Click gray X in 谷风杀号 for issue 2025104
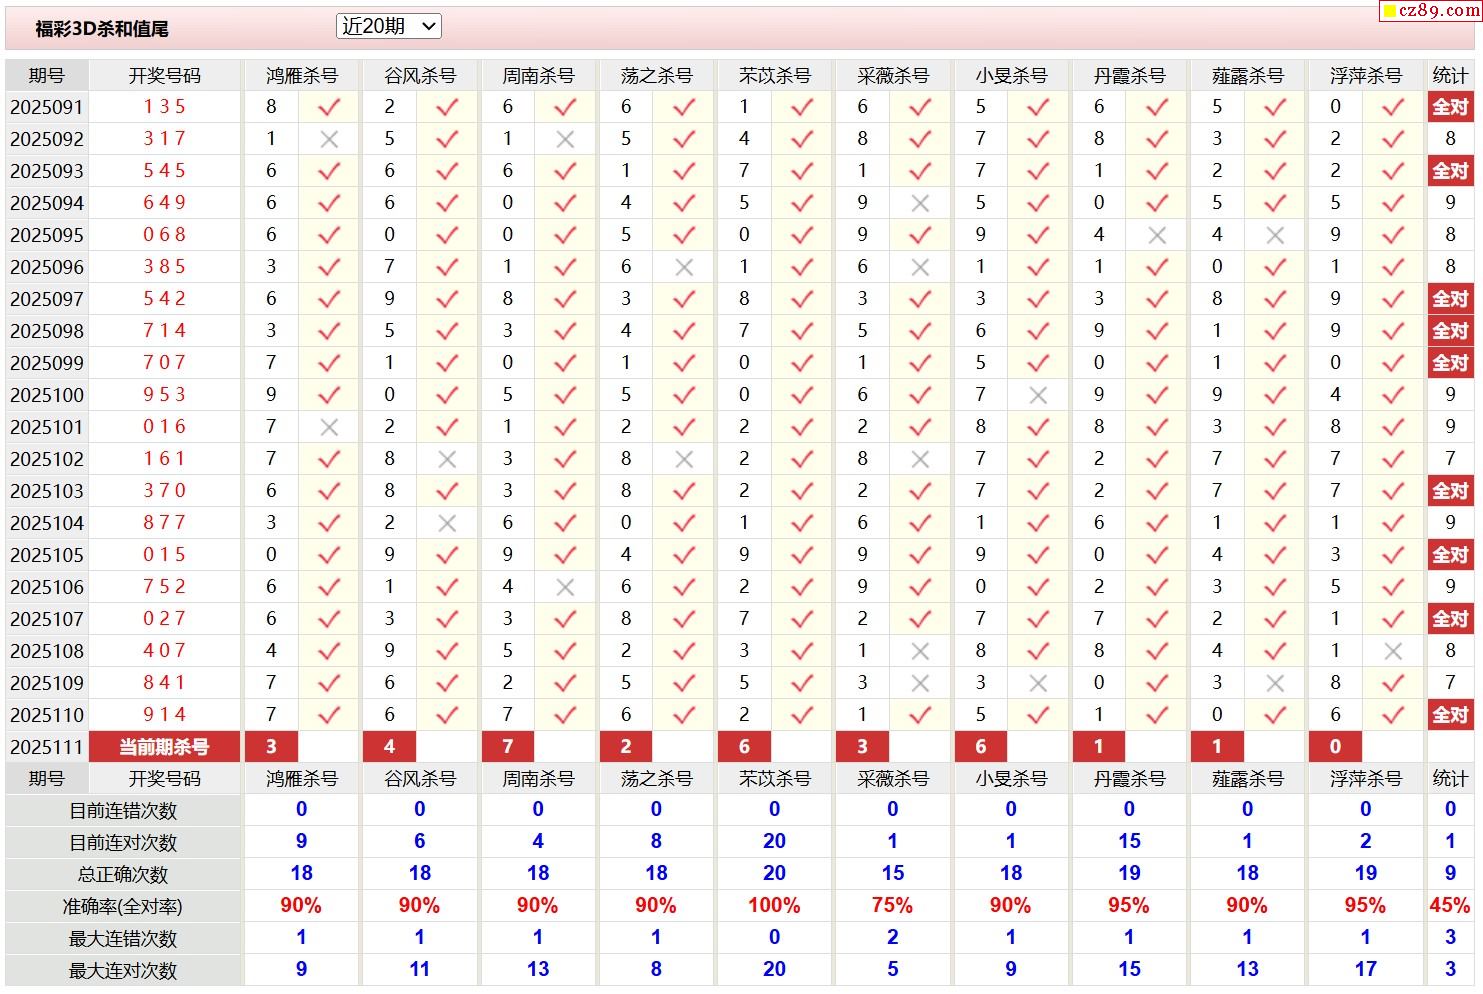Screen dimensions: 1483x994 click(x=447, y=523)
